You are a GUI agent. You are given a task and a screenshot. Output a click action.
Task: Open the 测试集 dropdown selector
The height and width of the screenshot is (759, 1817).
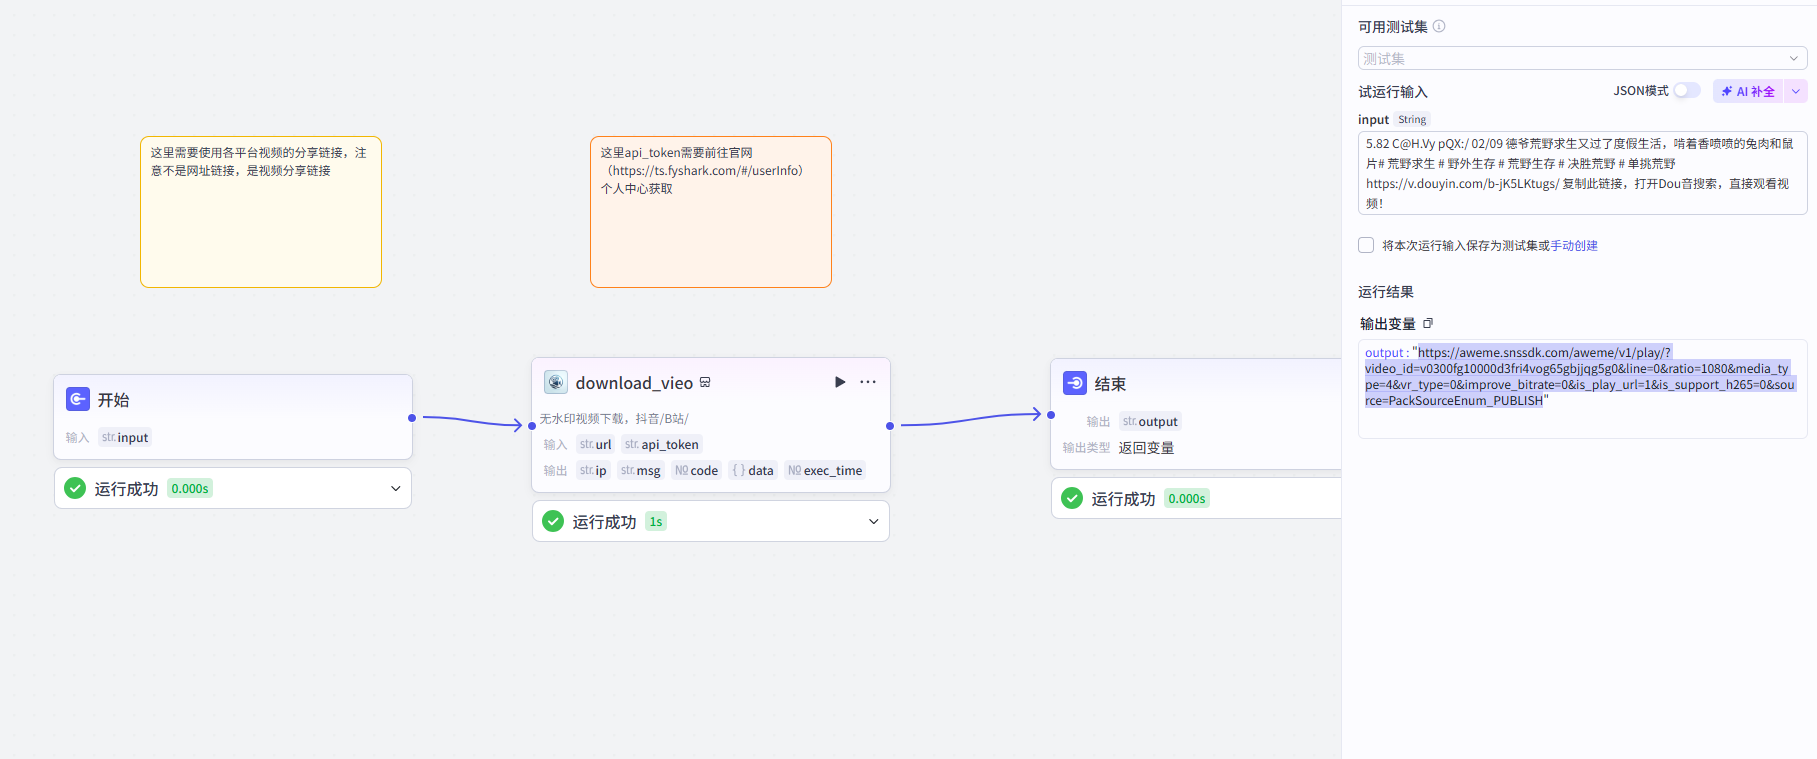1582,58
